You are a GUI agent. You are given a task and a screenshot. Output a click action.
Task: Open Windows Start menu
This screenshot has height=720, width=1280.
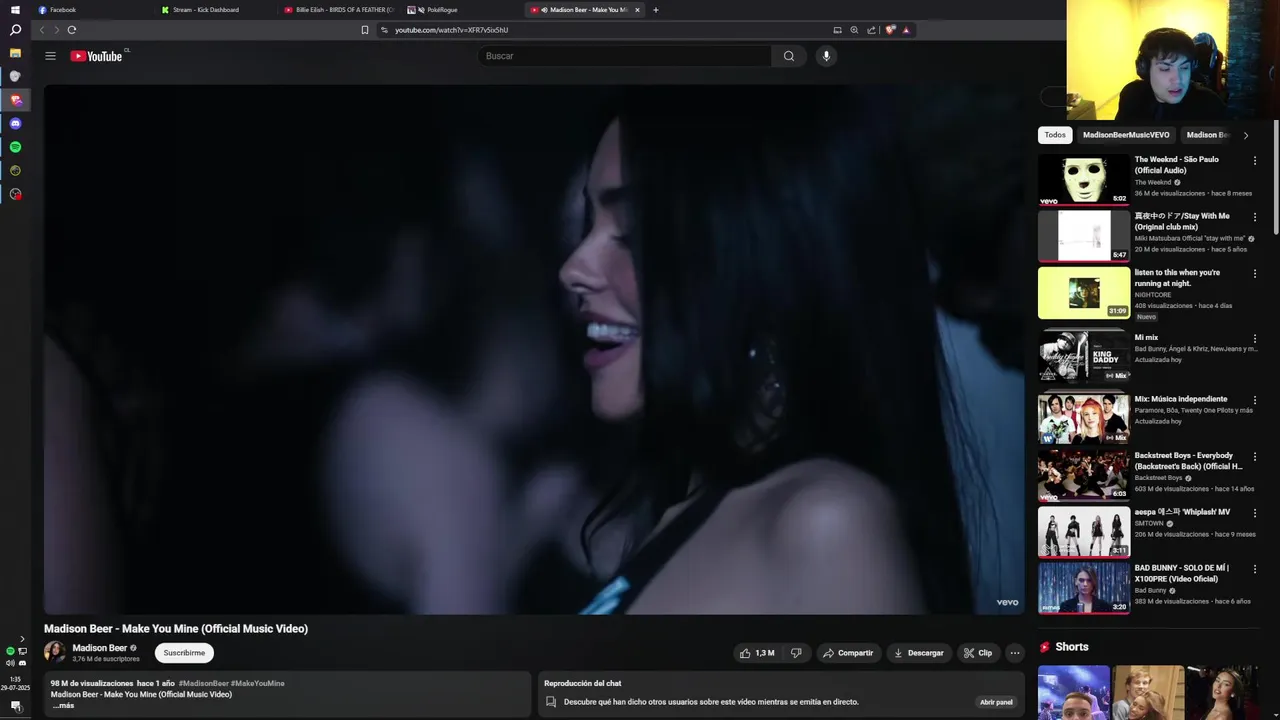tap(15, 10)
